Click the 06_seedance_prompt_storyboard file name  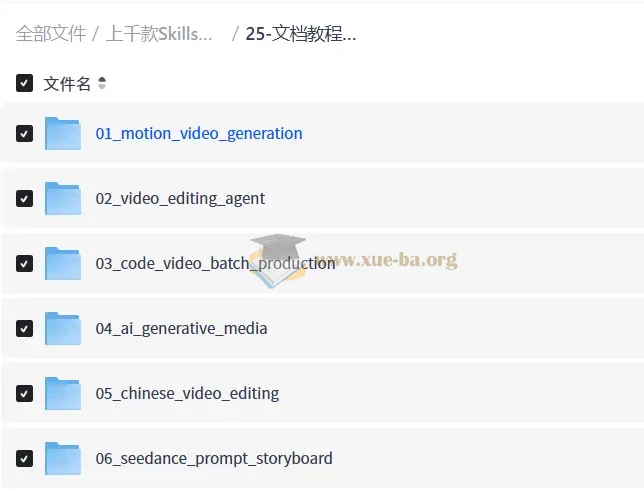[x=214, y=458]
